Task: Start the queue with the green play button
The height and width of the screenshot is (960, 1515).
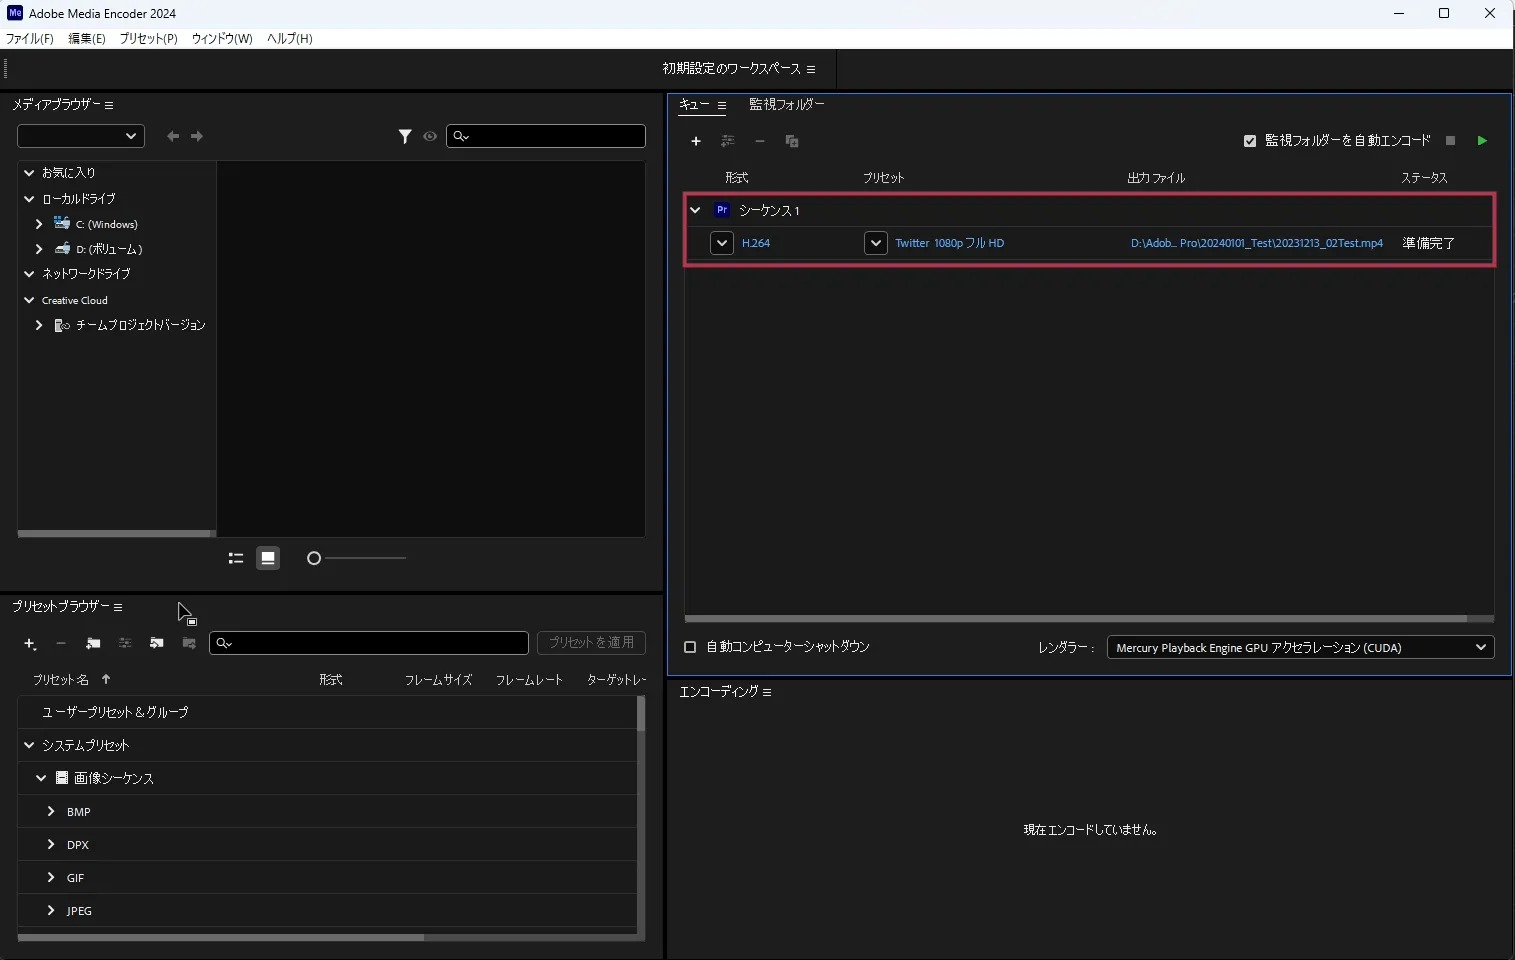Action: [1482, 141]
